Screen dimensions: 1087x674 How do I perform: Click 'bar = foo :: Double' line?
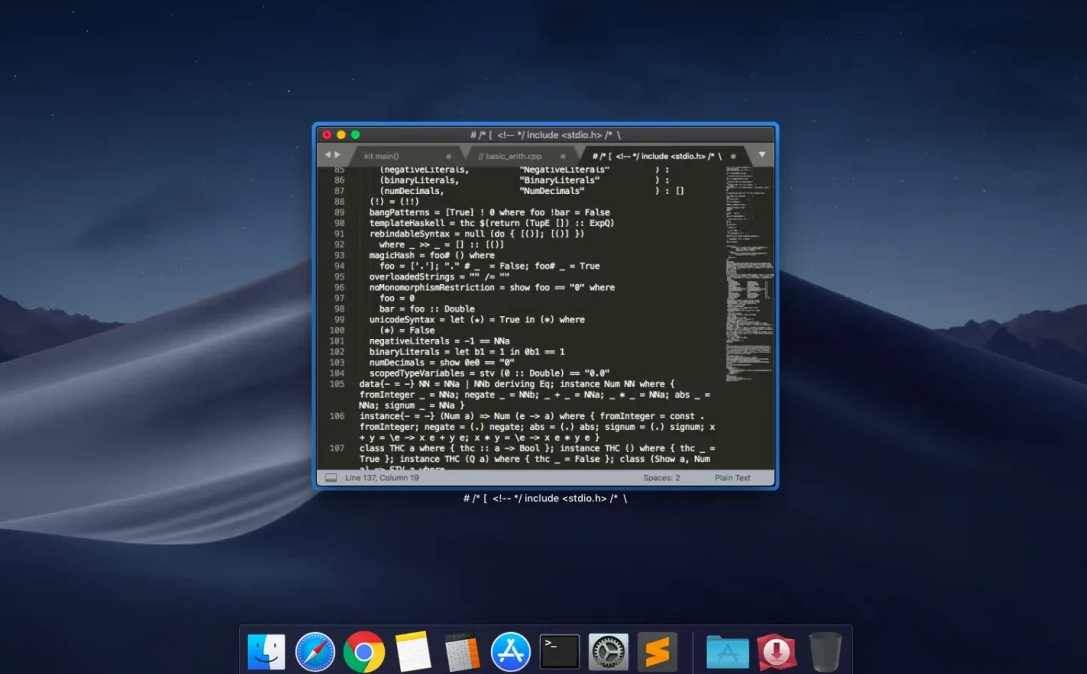426,309
